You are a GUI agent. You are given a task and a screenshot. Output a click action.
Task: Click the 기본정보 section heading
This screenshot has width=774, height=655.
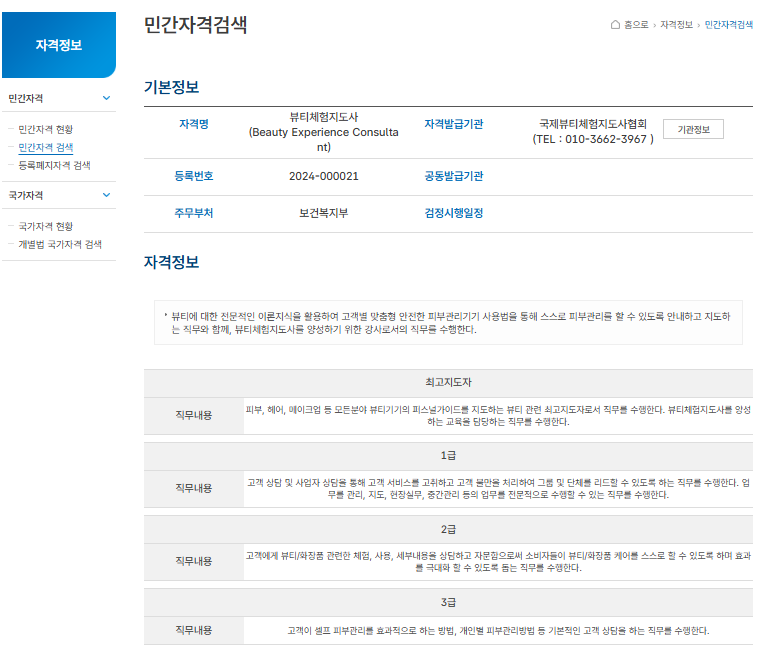(x=171, y=87)
